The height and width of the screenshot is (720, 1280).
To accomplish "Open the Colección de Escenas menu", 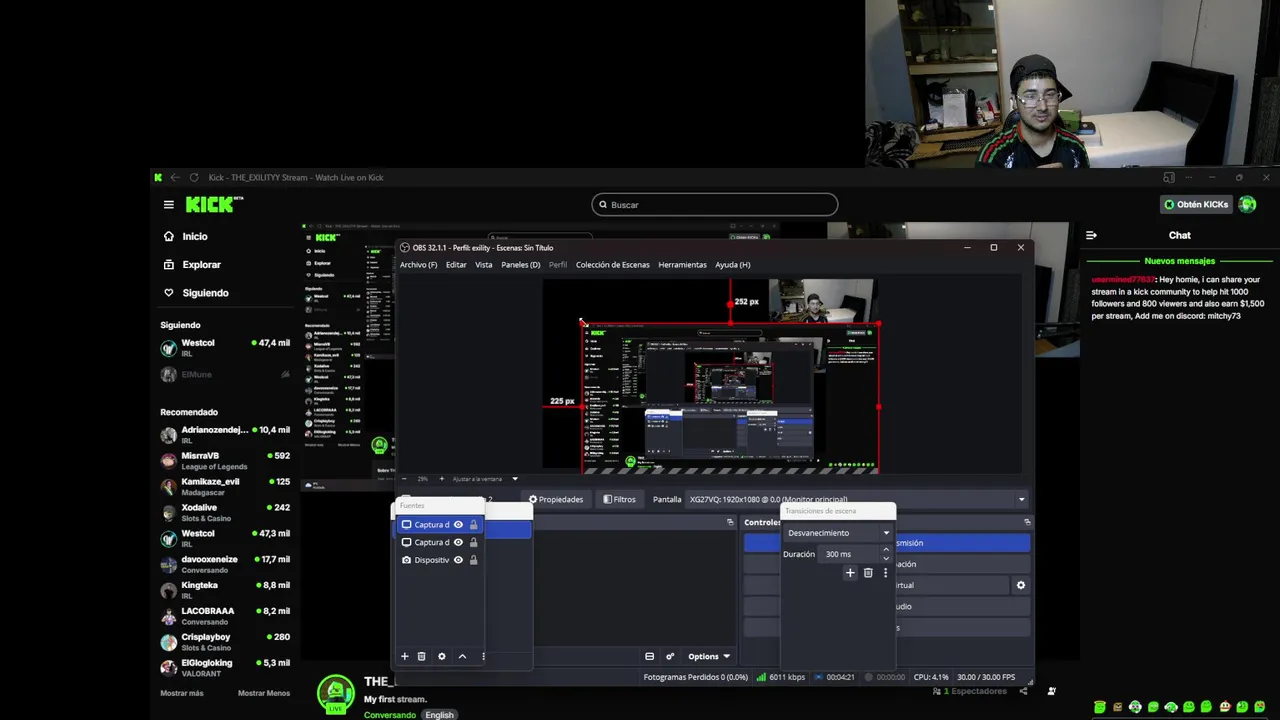I will 612,264.
